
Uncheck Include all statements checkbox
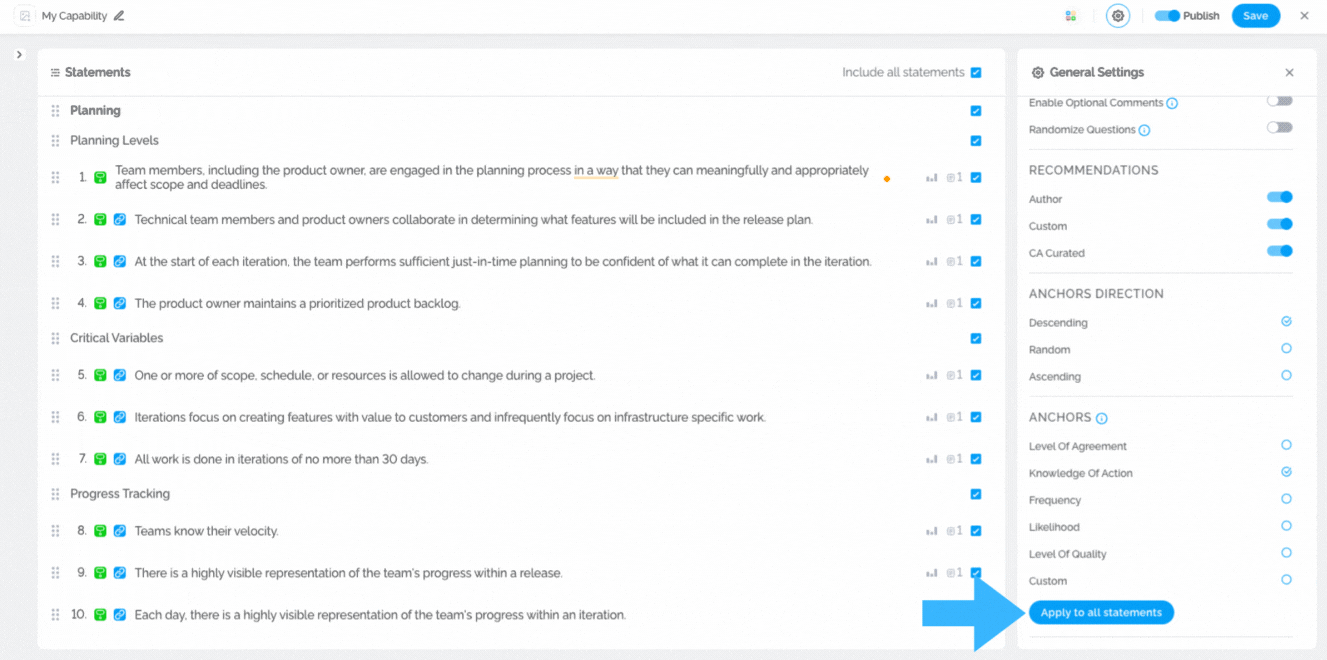pos(976,72)
